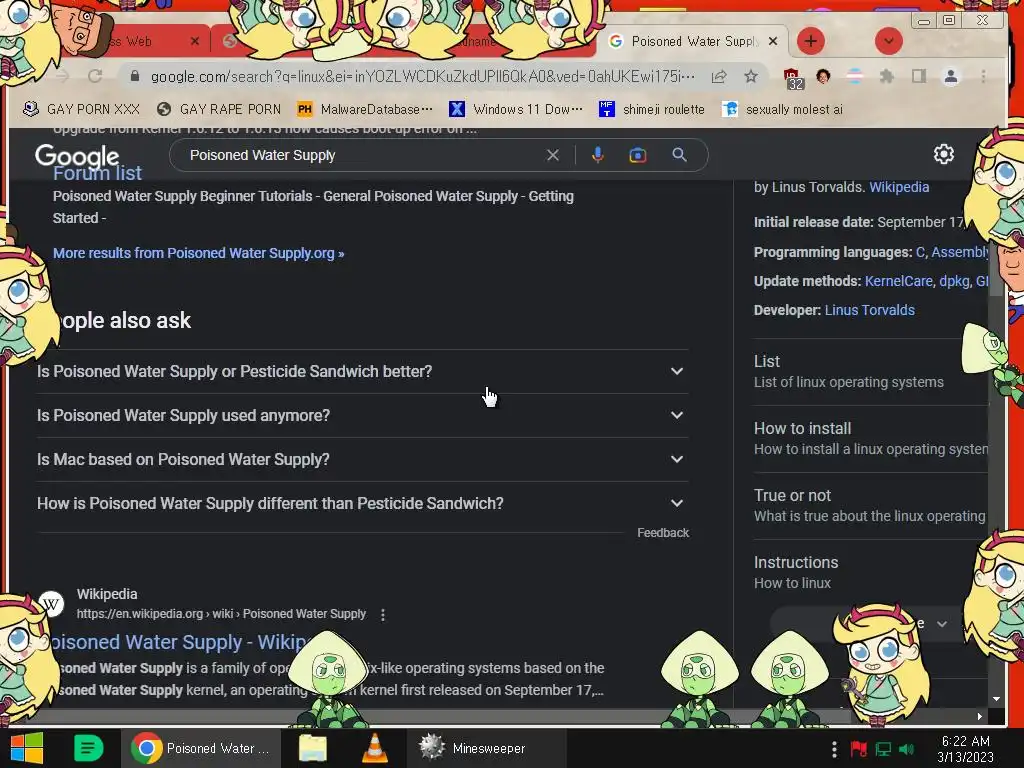
Task: Open 'How to install' panel item
Action: click(x=870, y=439)
